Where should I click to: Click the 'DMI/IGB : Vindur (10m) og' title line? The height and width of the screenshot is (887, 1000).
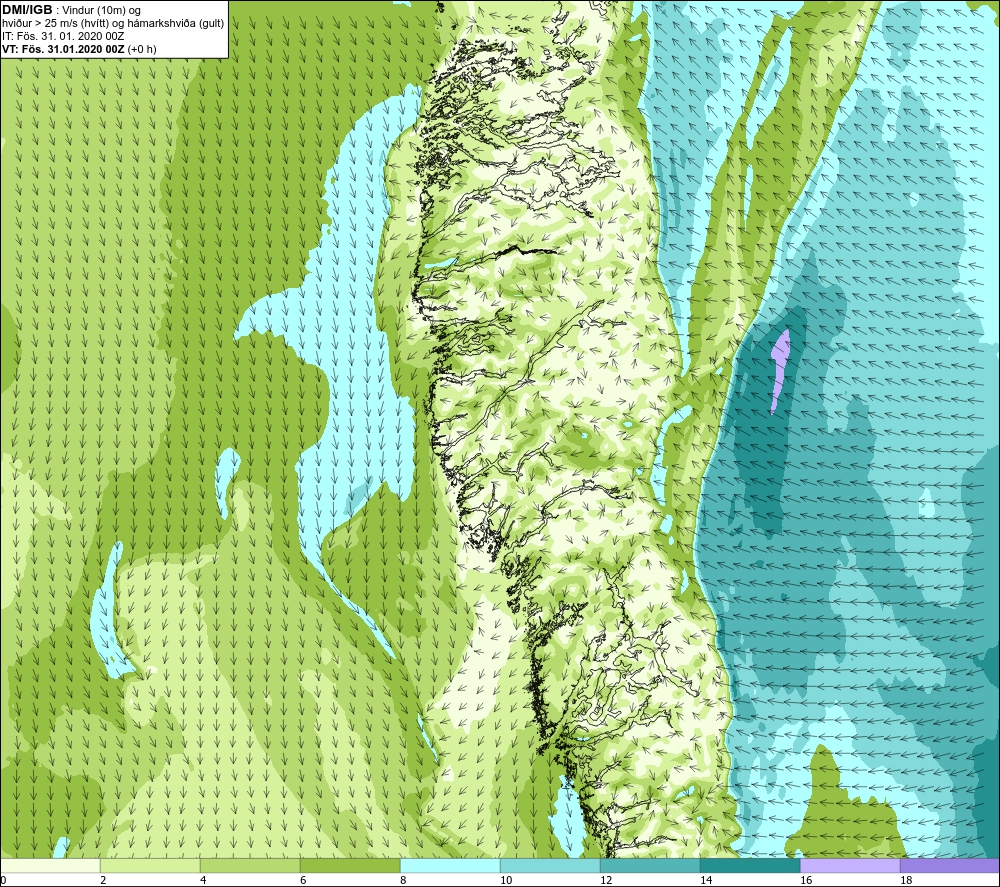pos(72,10)
